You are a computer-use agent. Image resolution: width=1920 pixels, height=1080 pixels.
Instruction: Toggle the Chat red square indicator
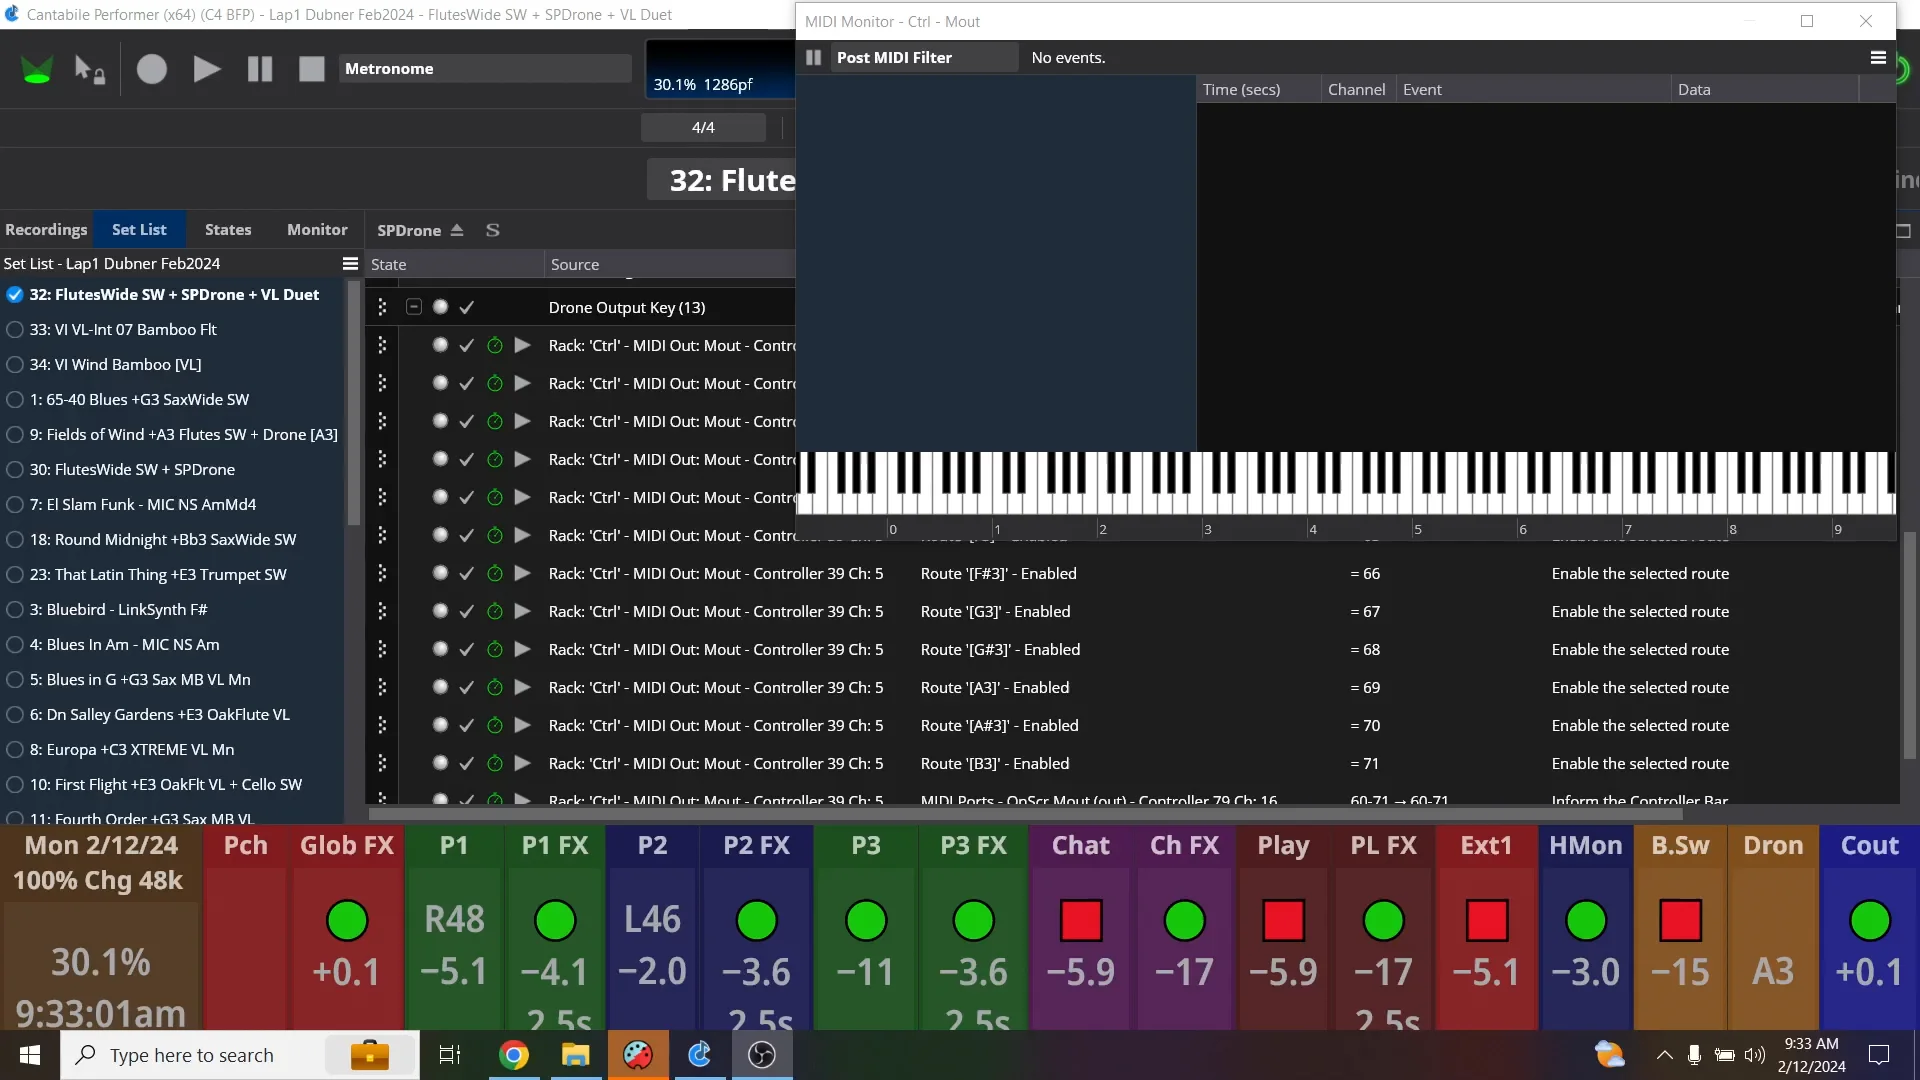1080,920
